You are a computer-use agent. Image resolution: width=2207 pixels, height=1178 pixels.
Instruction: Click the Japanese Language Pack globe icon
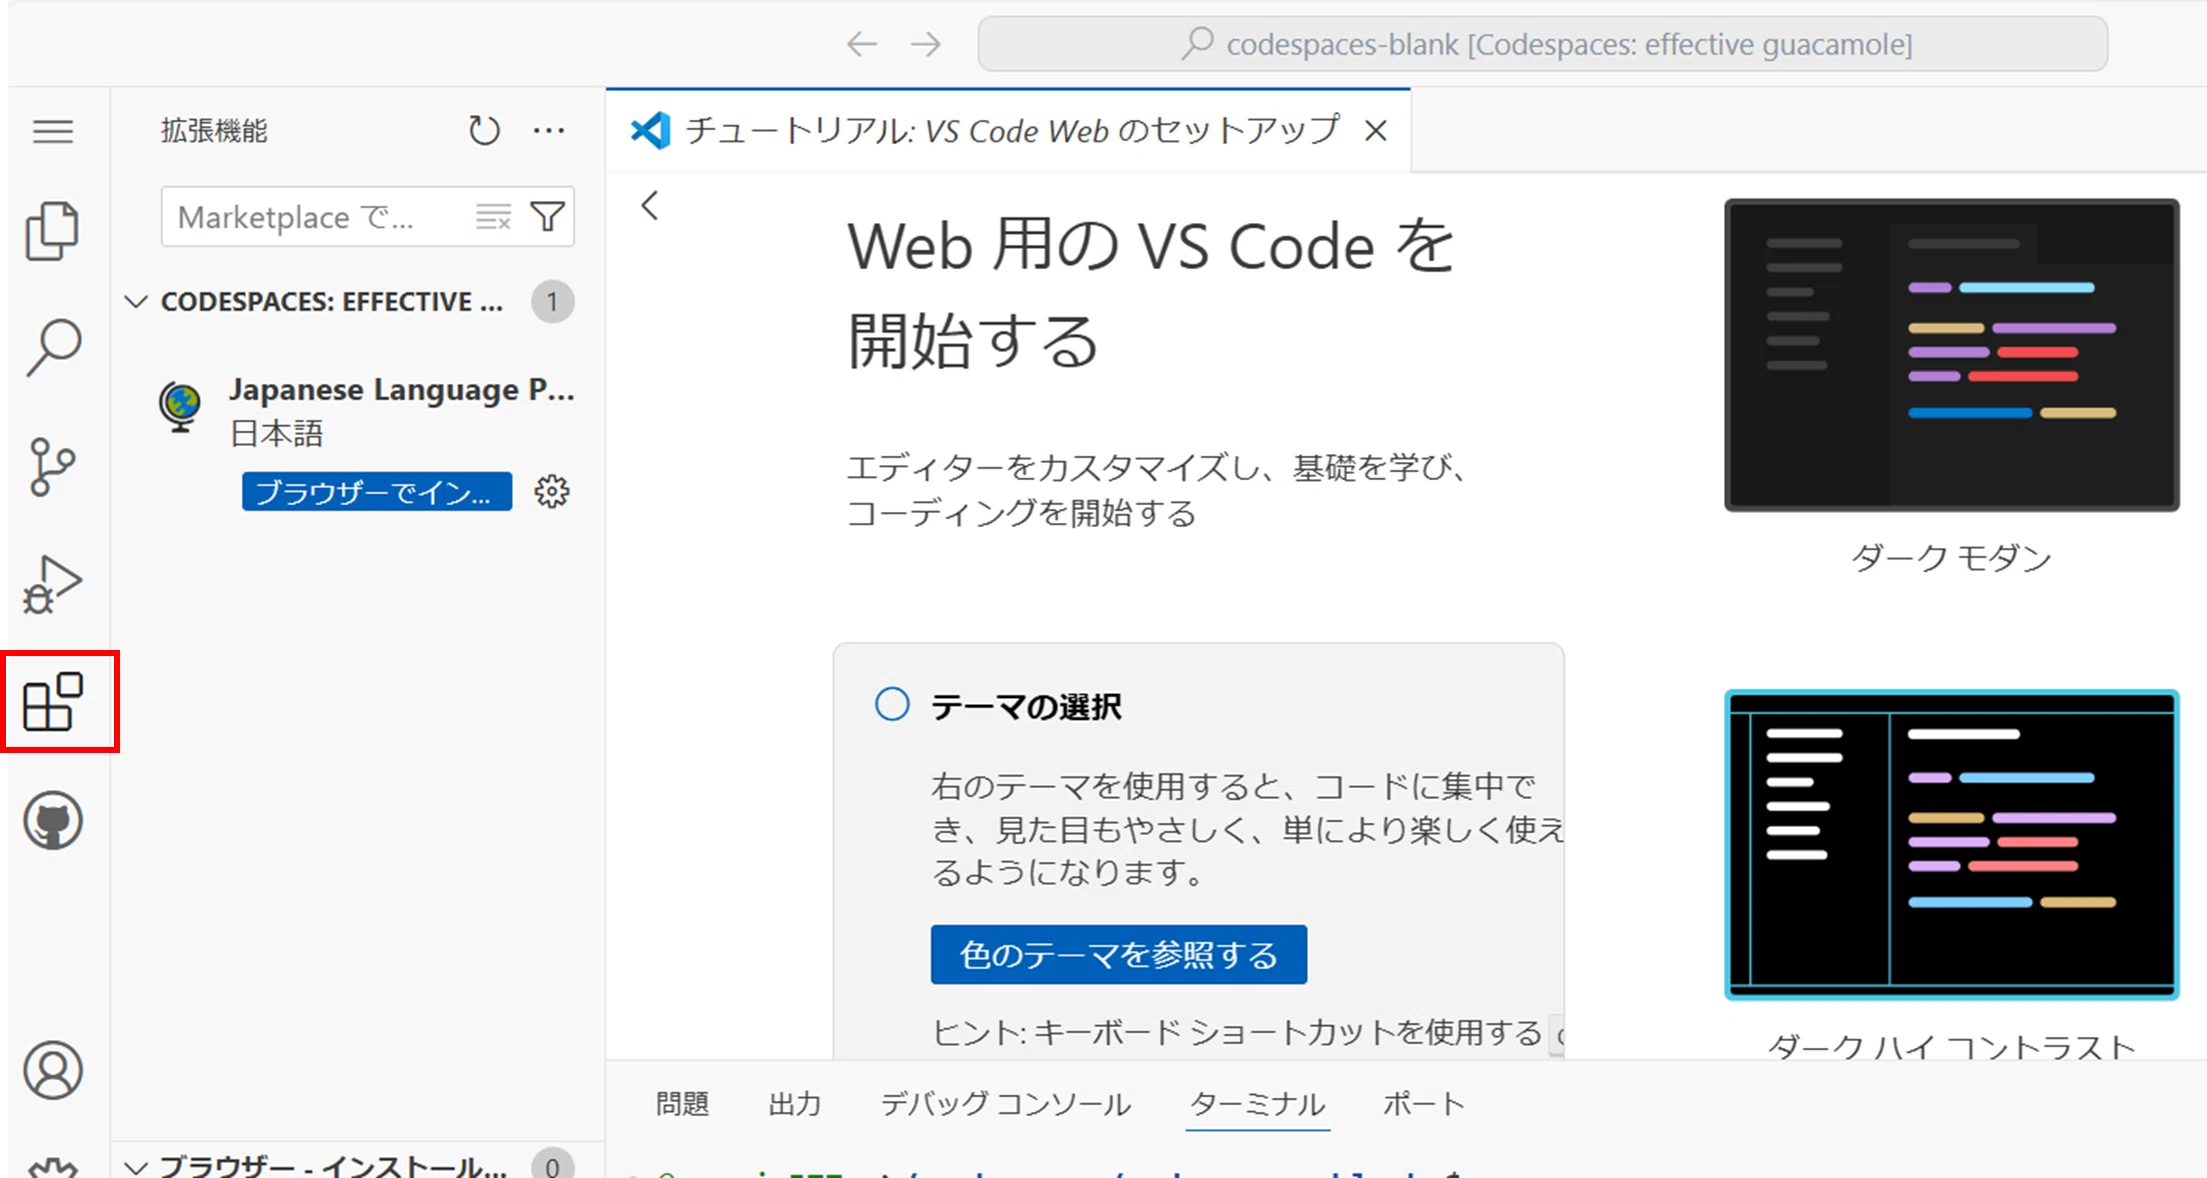click(181, 407)
